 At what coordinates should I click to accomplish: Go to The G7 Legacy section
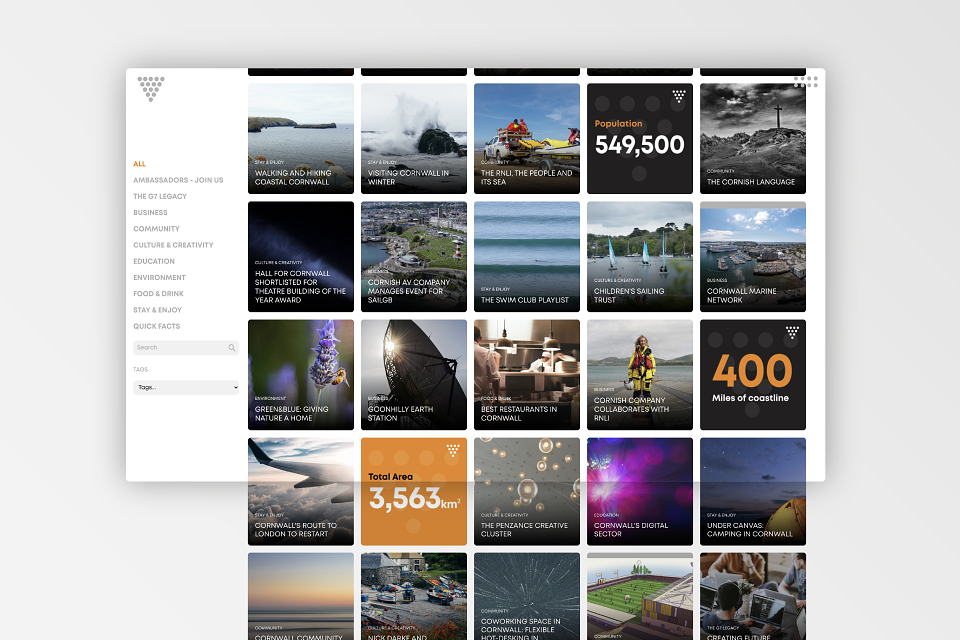(160, 196)
